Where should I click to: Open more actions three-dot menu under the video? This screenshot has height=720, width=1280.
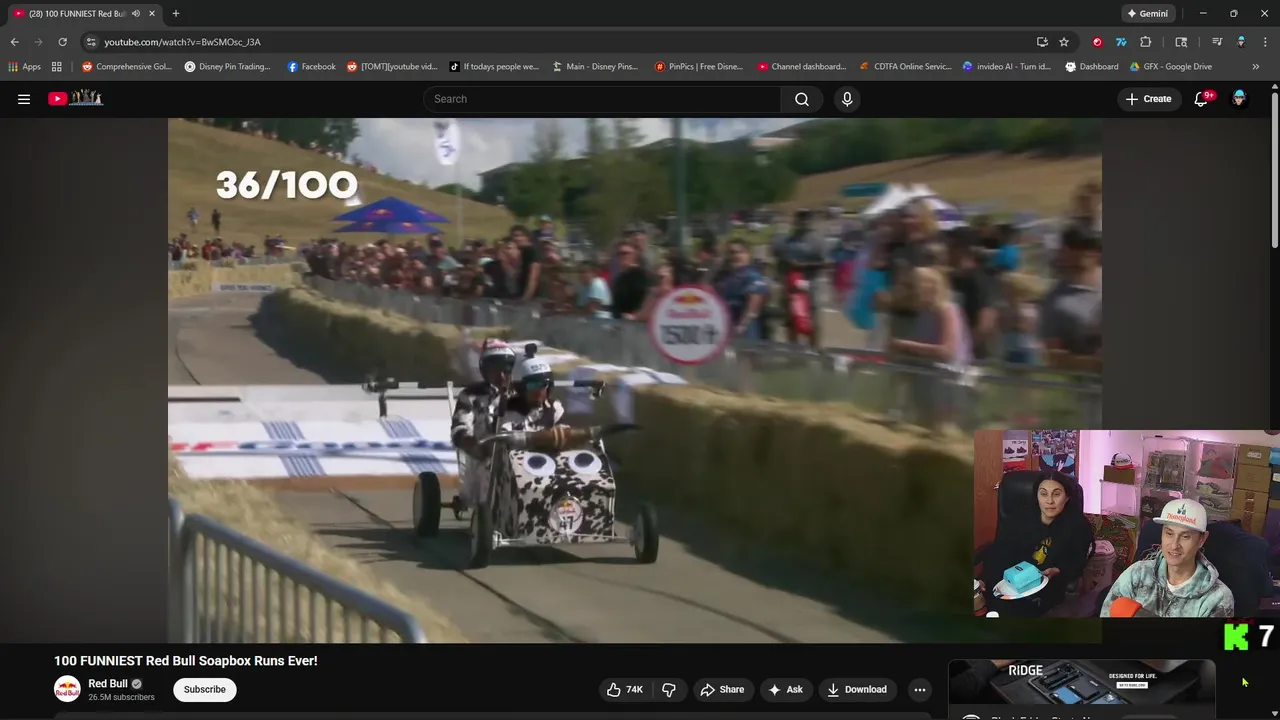coord(920,689)
